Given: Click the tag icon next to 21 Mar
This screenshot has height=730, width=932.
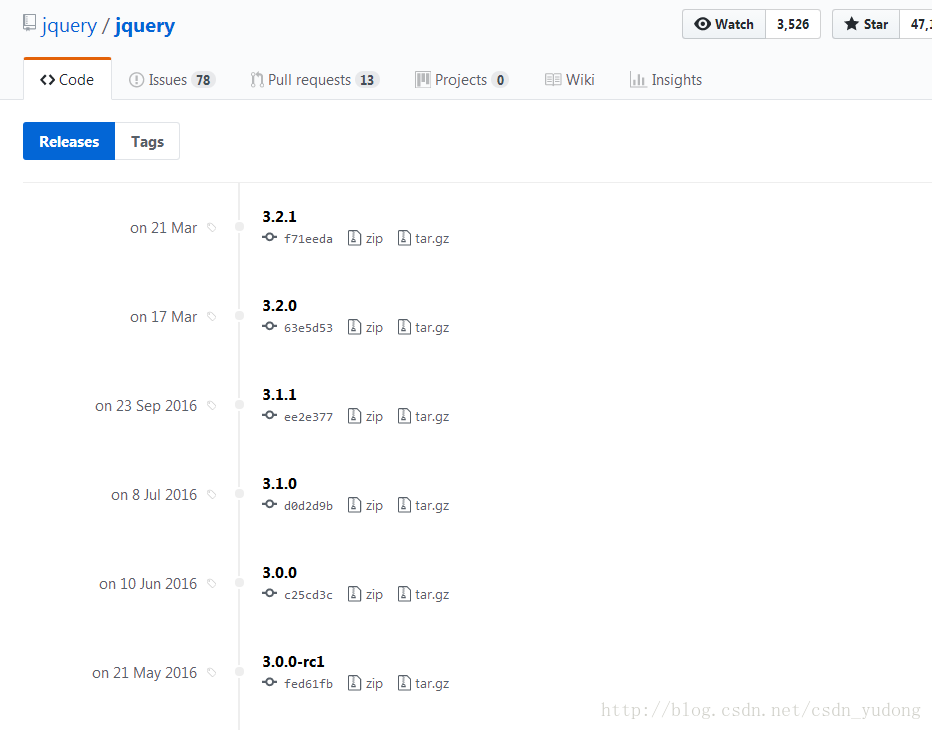Looking at the screenshot, I should 212,228.
